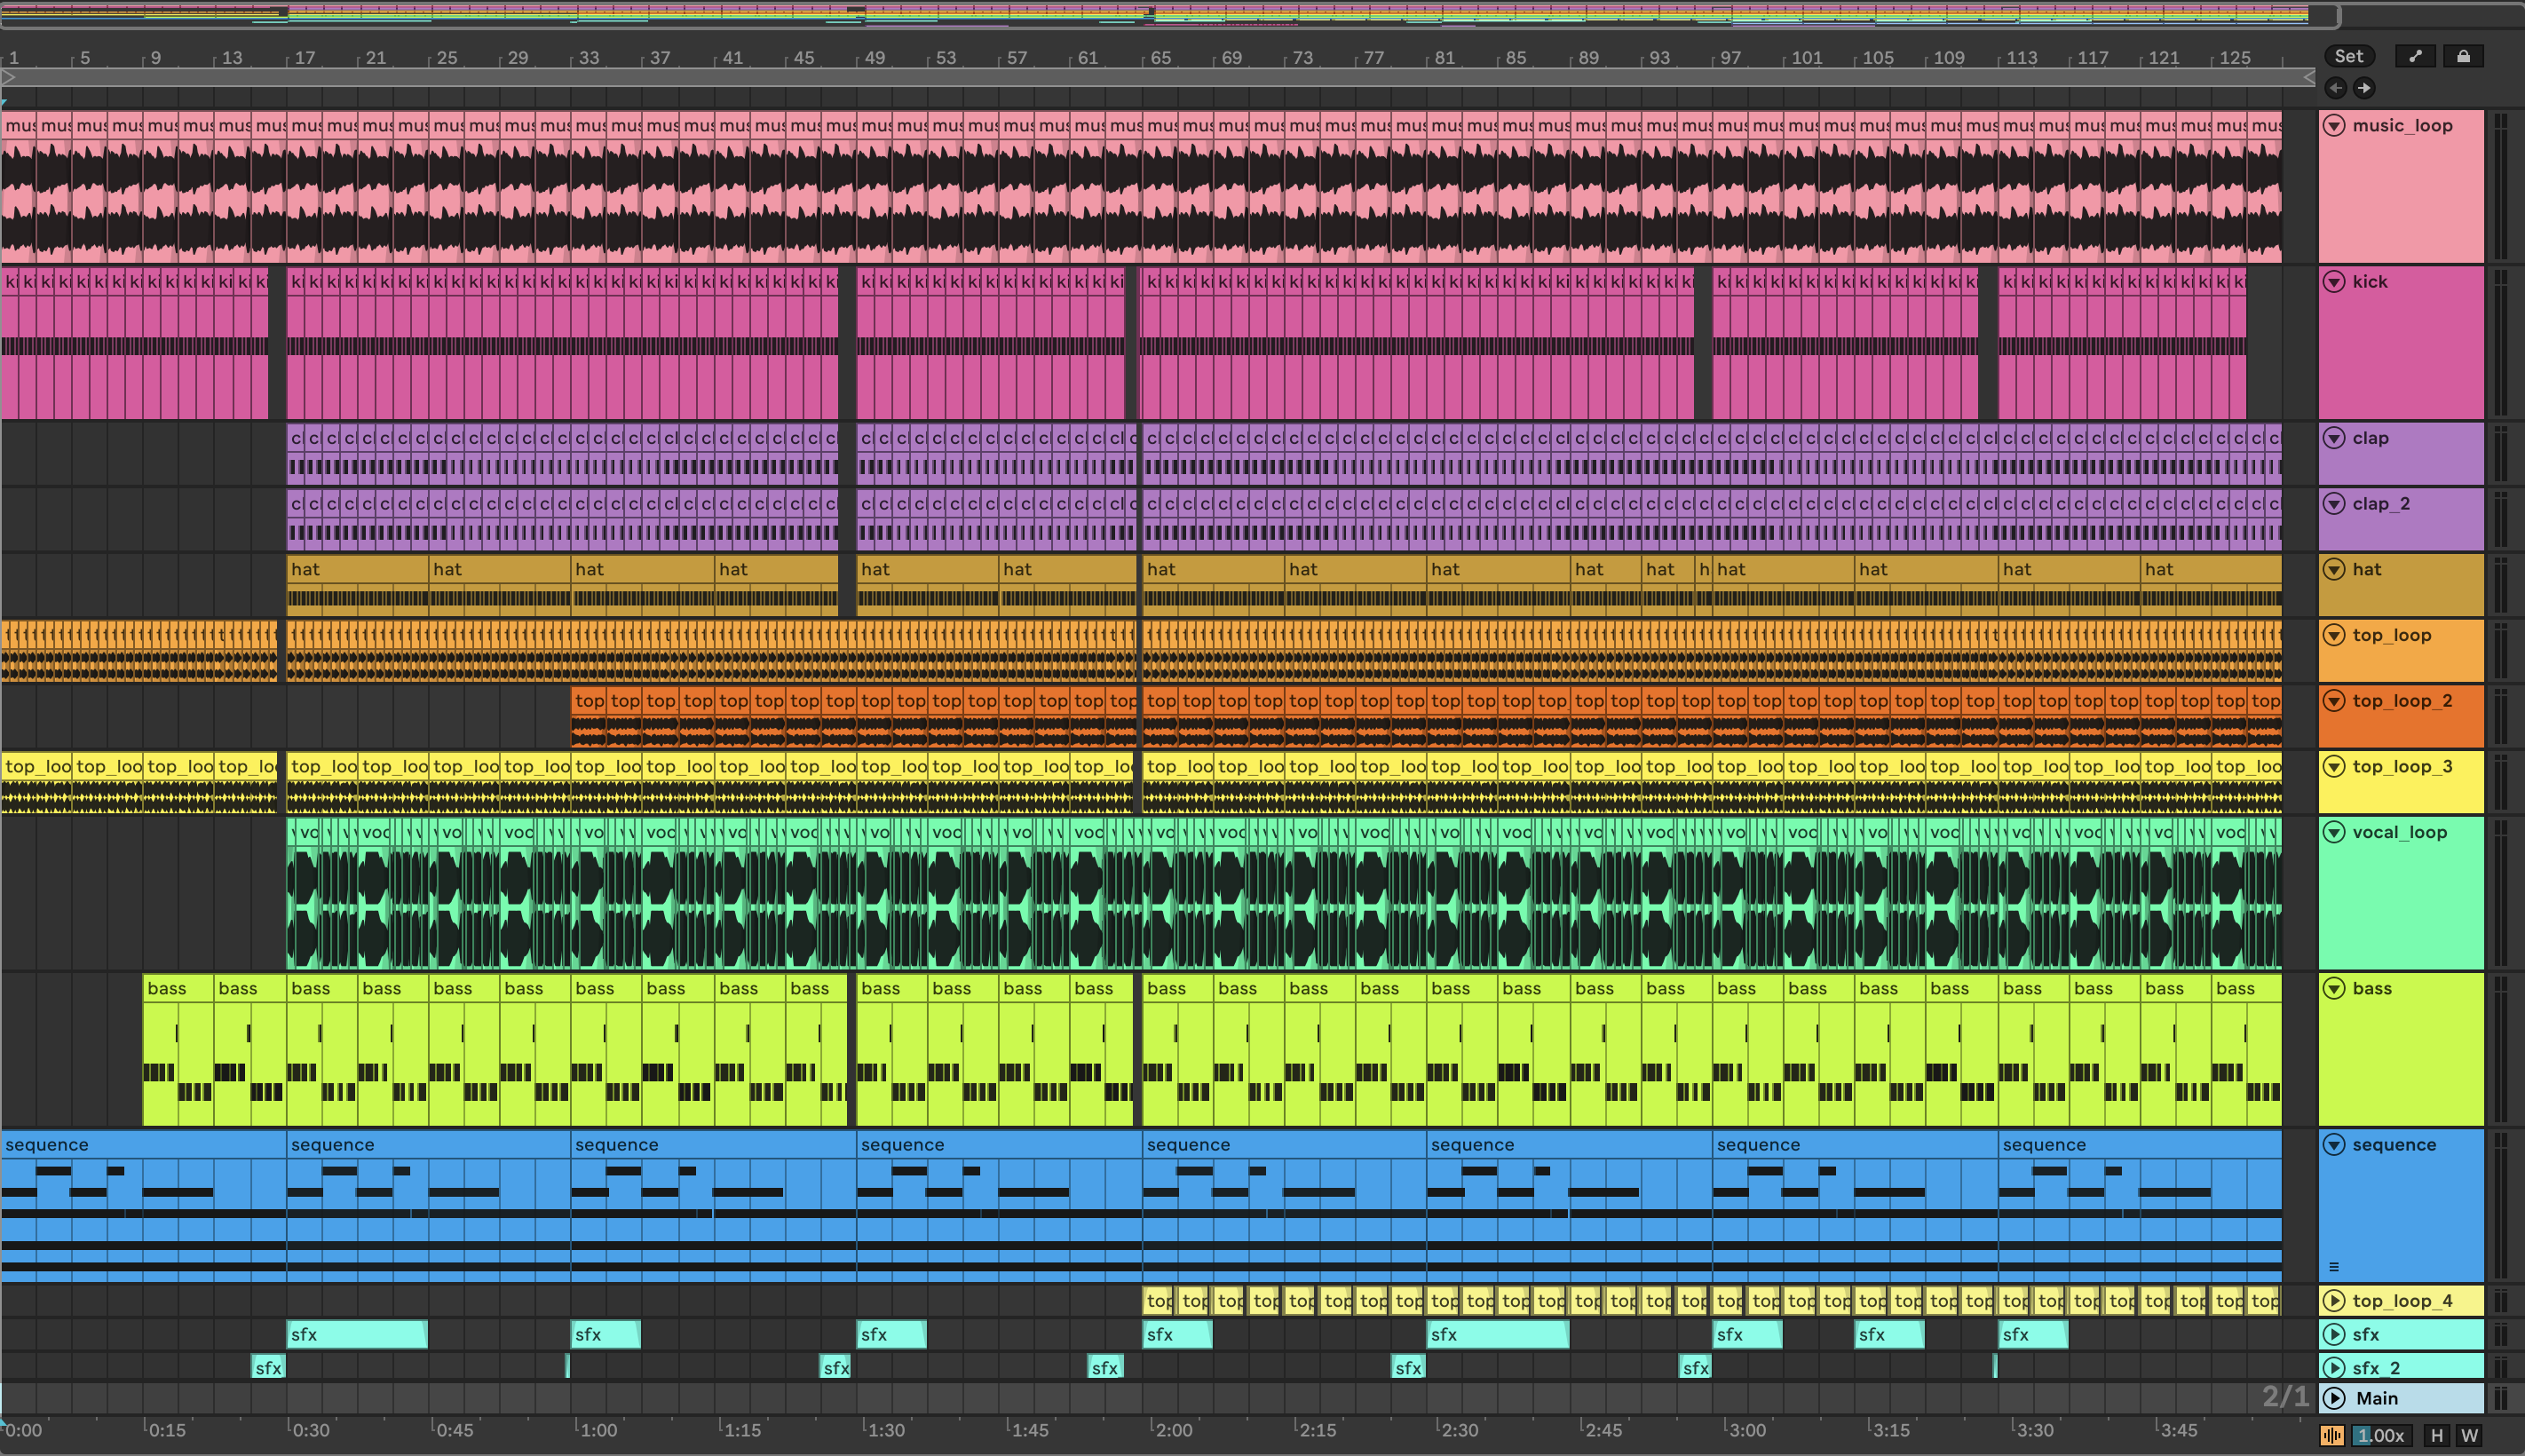2525x1456 pixels.
Task: Jump to next locator arrow
Action: [2364, 88]
